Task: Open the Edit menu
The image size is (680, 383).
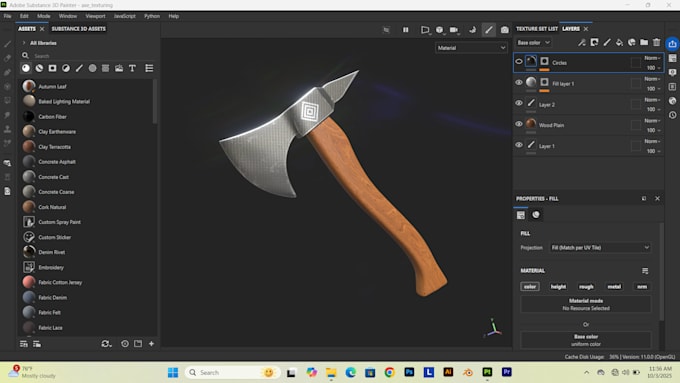Action: [x=24, y=16]
